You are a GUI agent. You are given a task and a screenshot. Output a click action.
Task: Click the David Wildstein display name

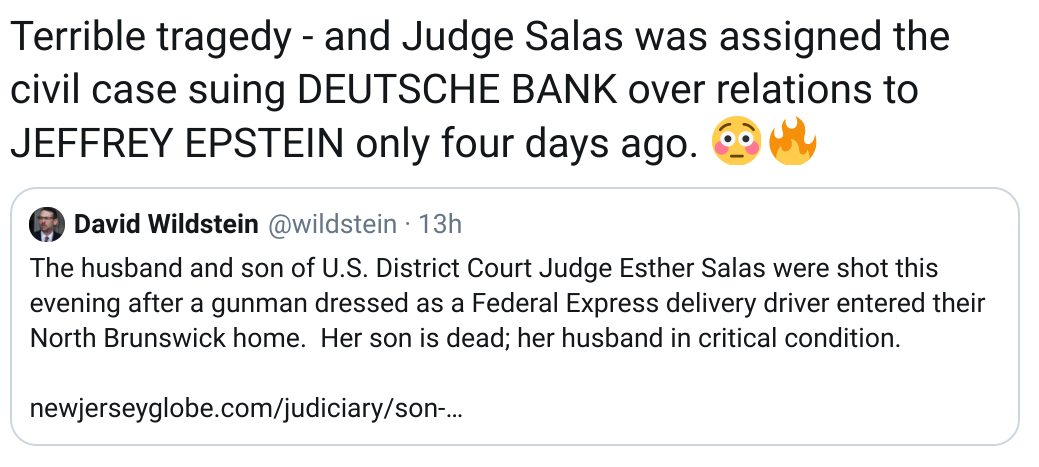[x=165, y=224]
